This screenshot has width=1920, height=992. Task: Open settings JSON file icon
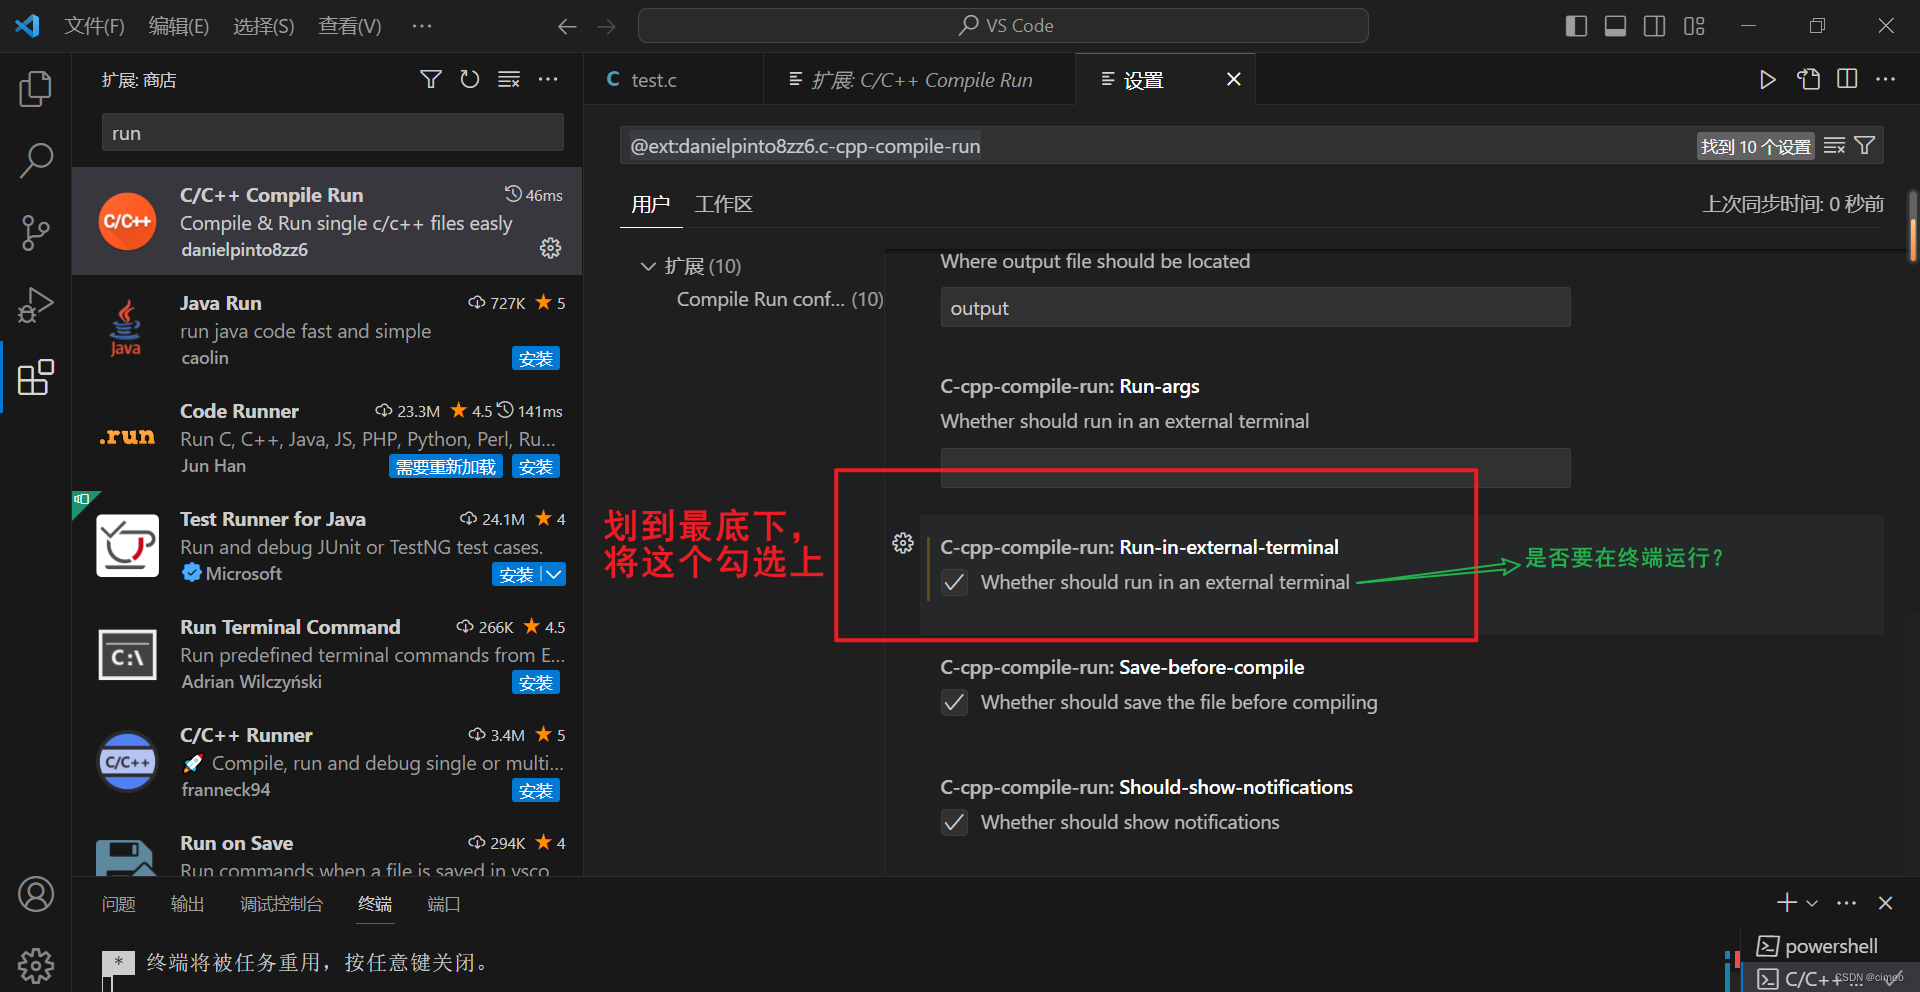coord(1808,79)
